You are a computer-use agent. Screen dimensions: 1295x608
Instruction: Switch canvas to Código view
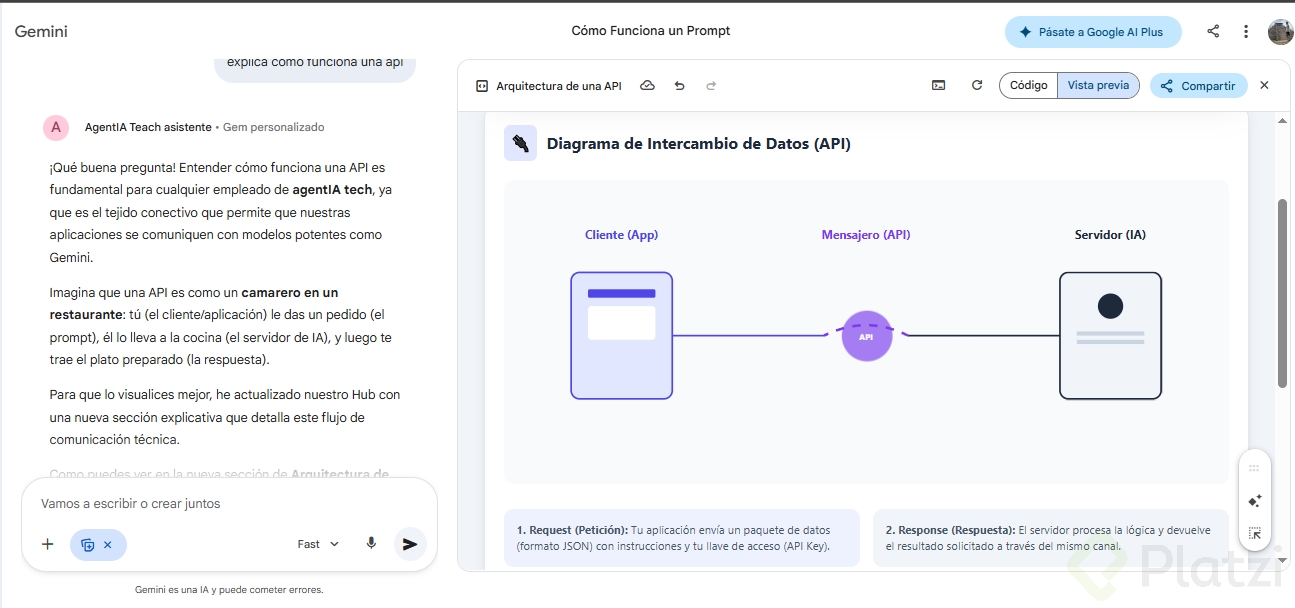(1028, 86)
